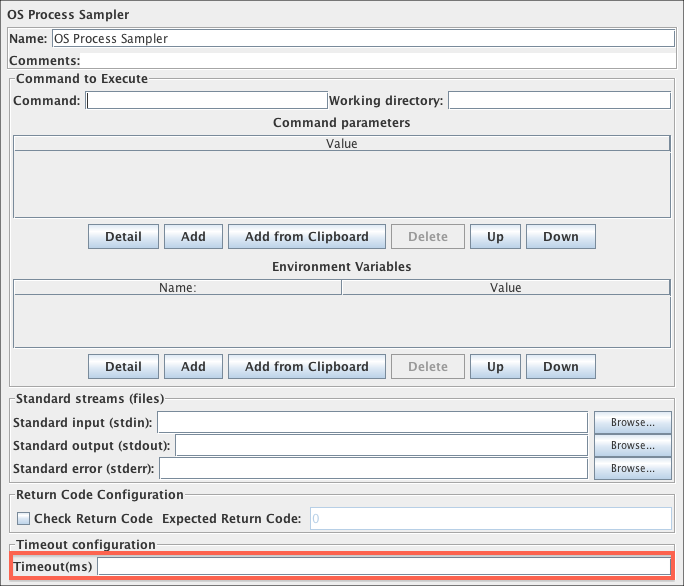Screen dimensions: 684x586
Task: Open Detail for Command parameters
Action: pyautogui.click(x=123, y=237)
